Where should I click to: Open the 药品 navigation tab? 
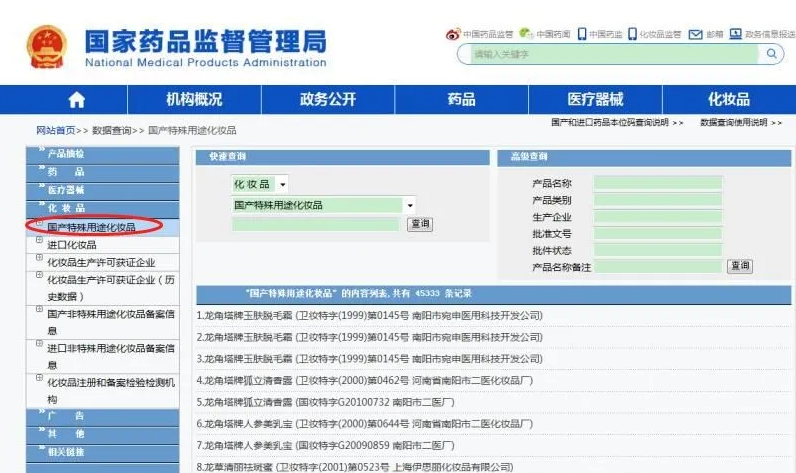[461, 99]
